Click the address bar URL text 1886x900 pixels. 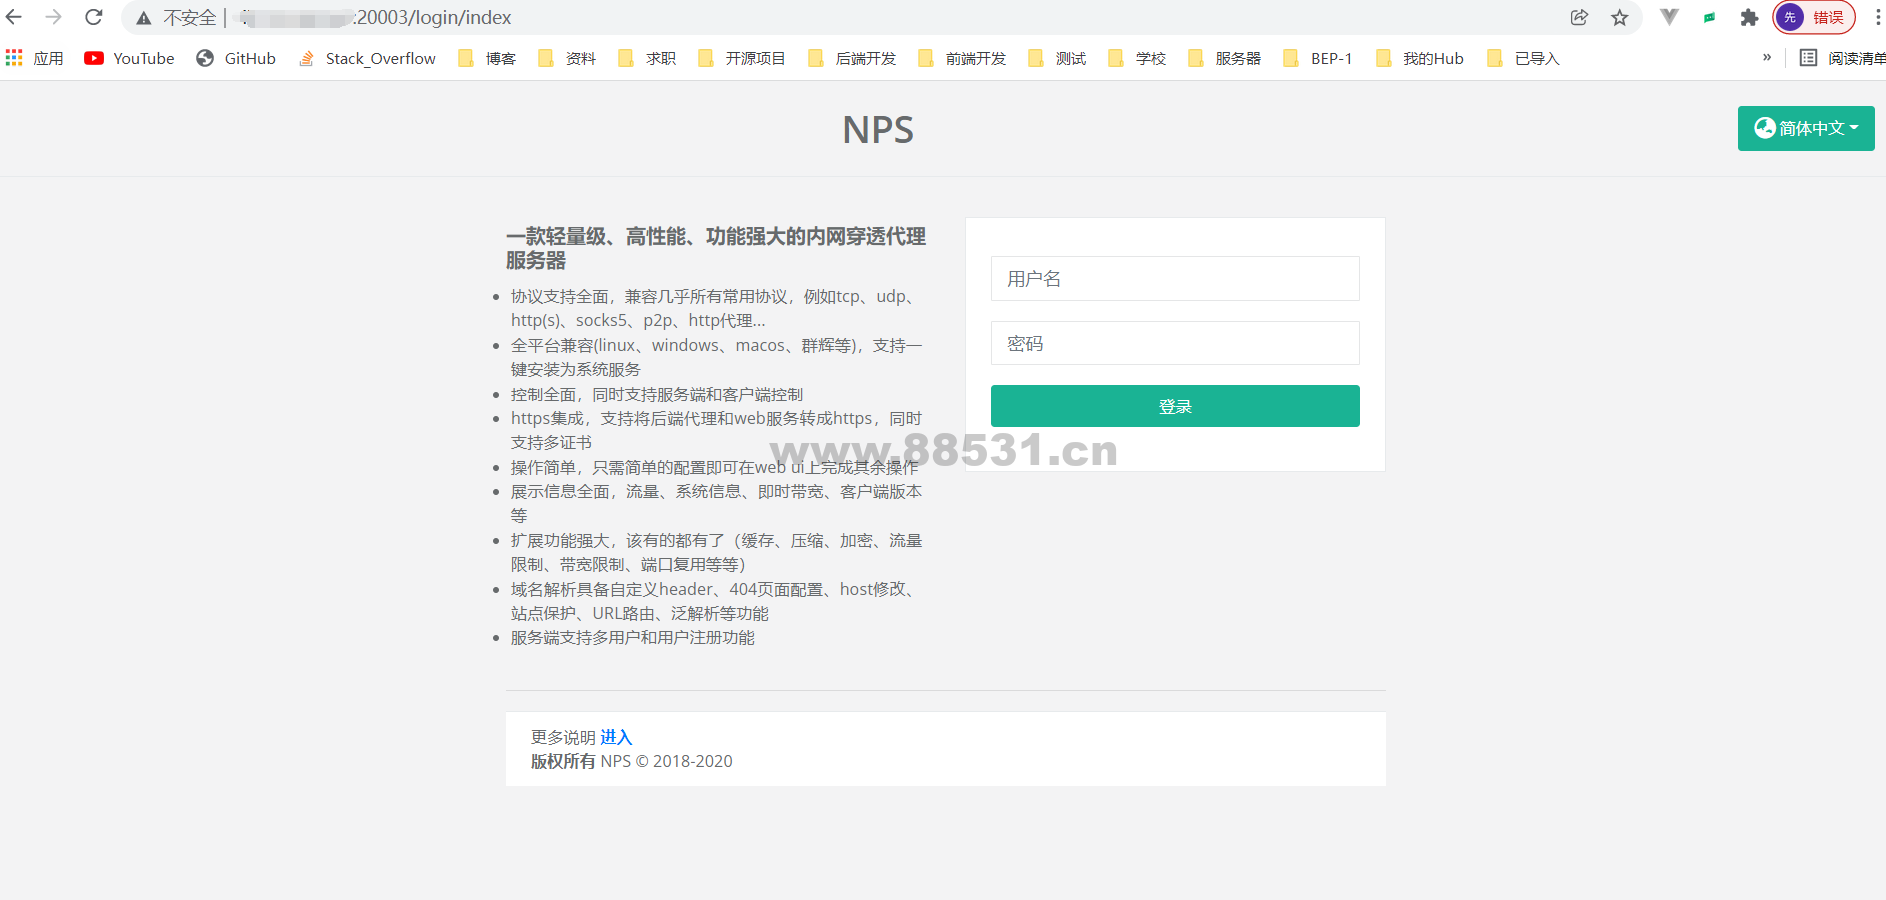pos(375,17)
